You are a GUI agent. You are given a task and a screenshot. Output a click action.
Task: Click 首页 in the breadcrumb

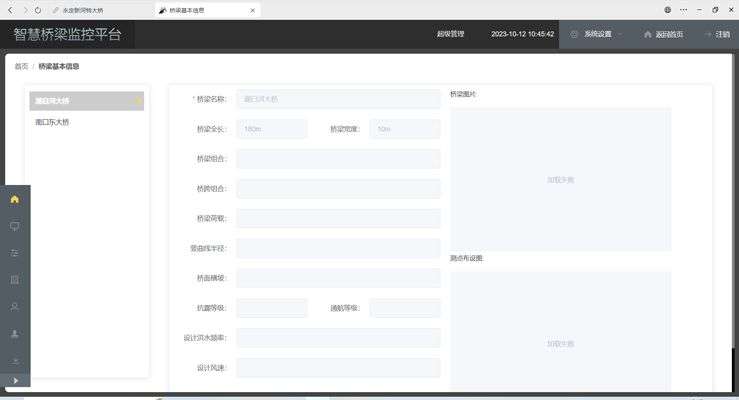pos(21,67)
